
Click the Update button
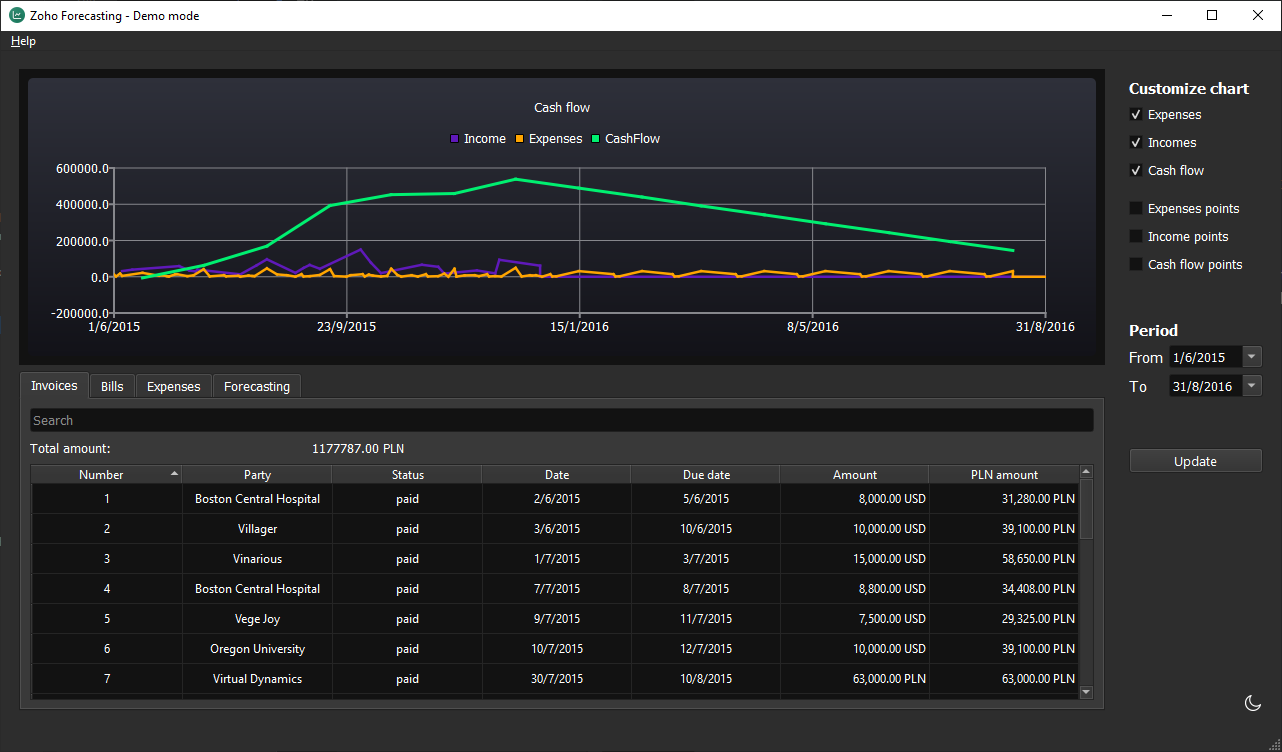(x=1196, y=461)
